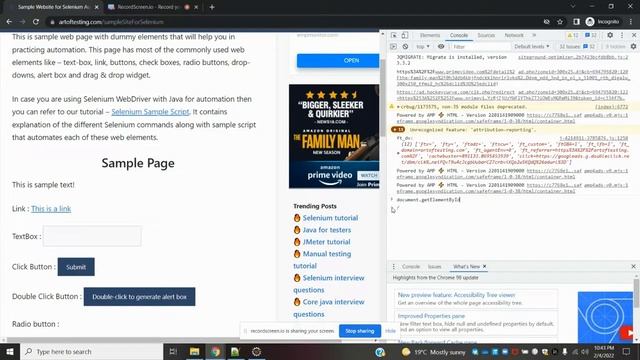This screenshot has height=360, width=640.
Task: Click the third-party cookies blocked eye icon
Action: (547, 22)
